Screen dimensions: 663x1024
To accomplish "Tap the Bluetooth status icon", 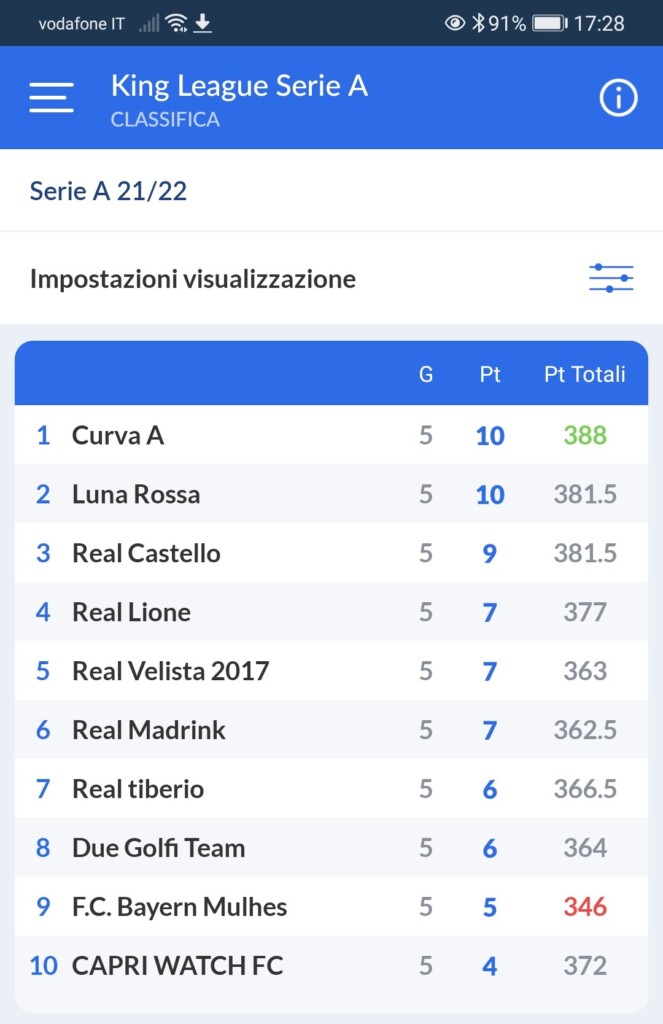I will (478, 23).
